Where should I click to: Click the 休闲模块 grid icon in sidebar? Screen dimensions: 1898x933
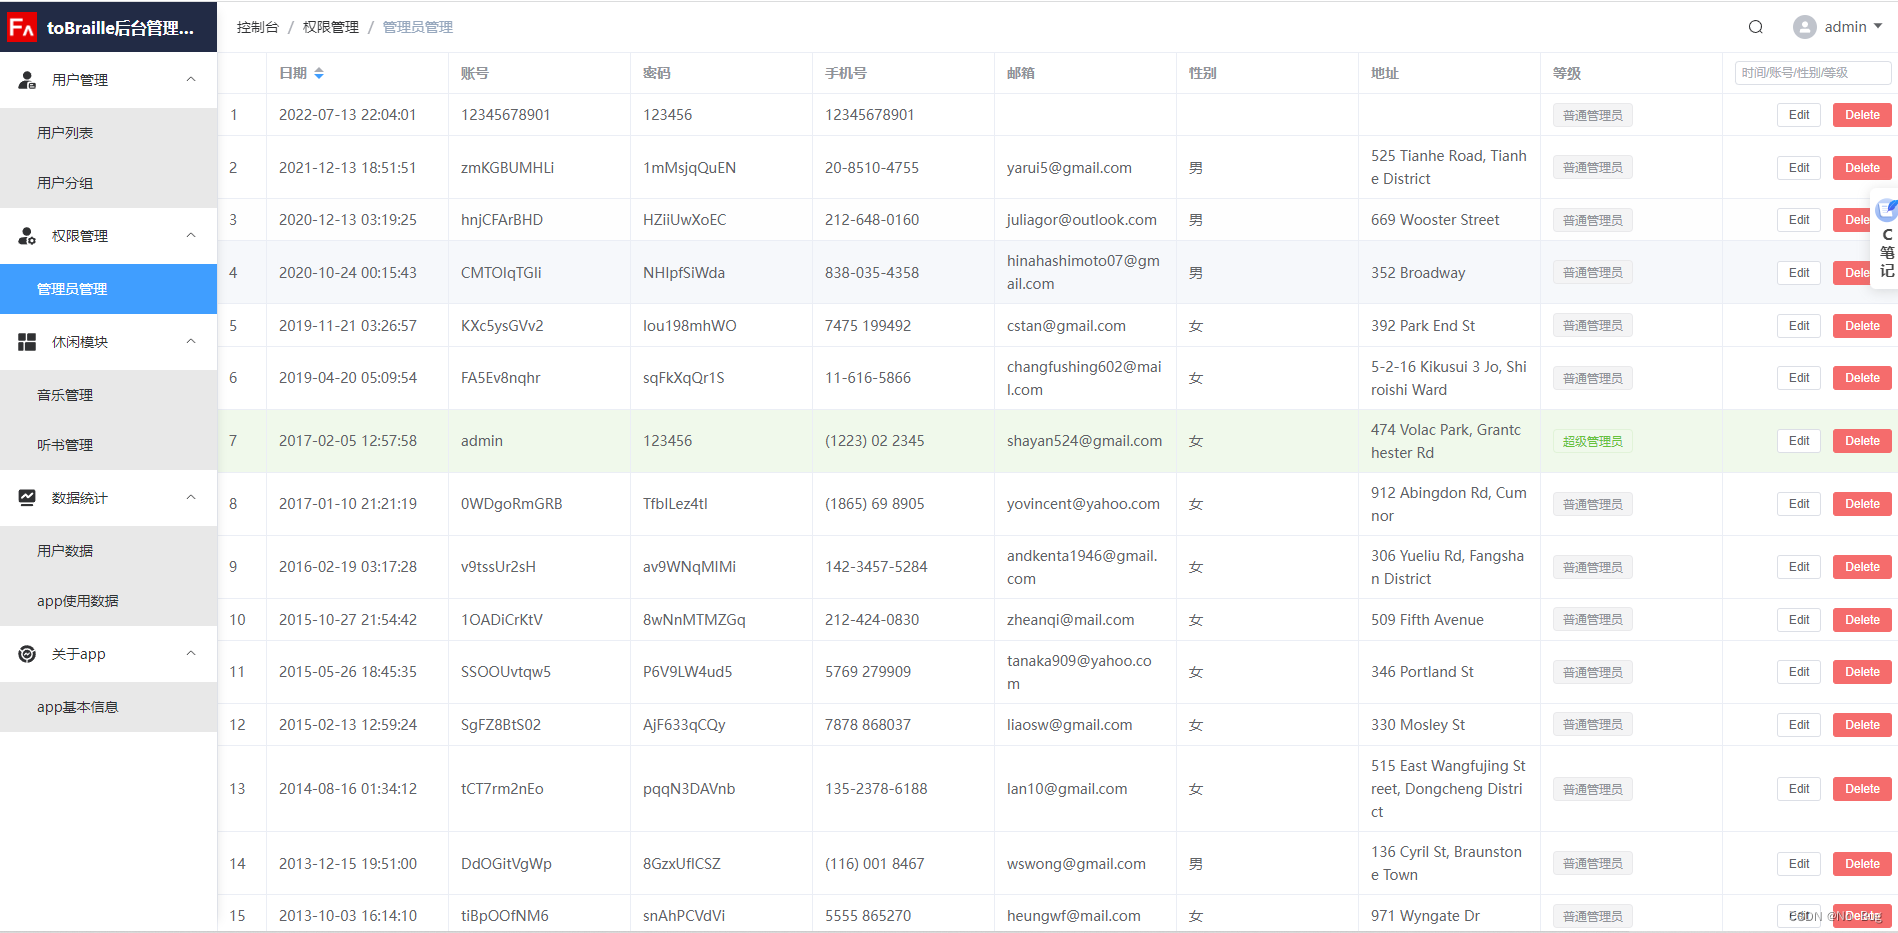27,342
